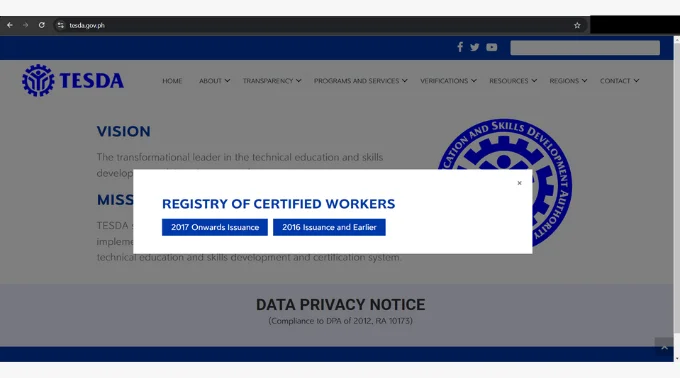The height and width of the screenshot is (378, 680).
Task: Click the TESDA gear logo in header
Action: [38, 81]
